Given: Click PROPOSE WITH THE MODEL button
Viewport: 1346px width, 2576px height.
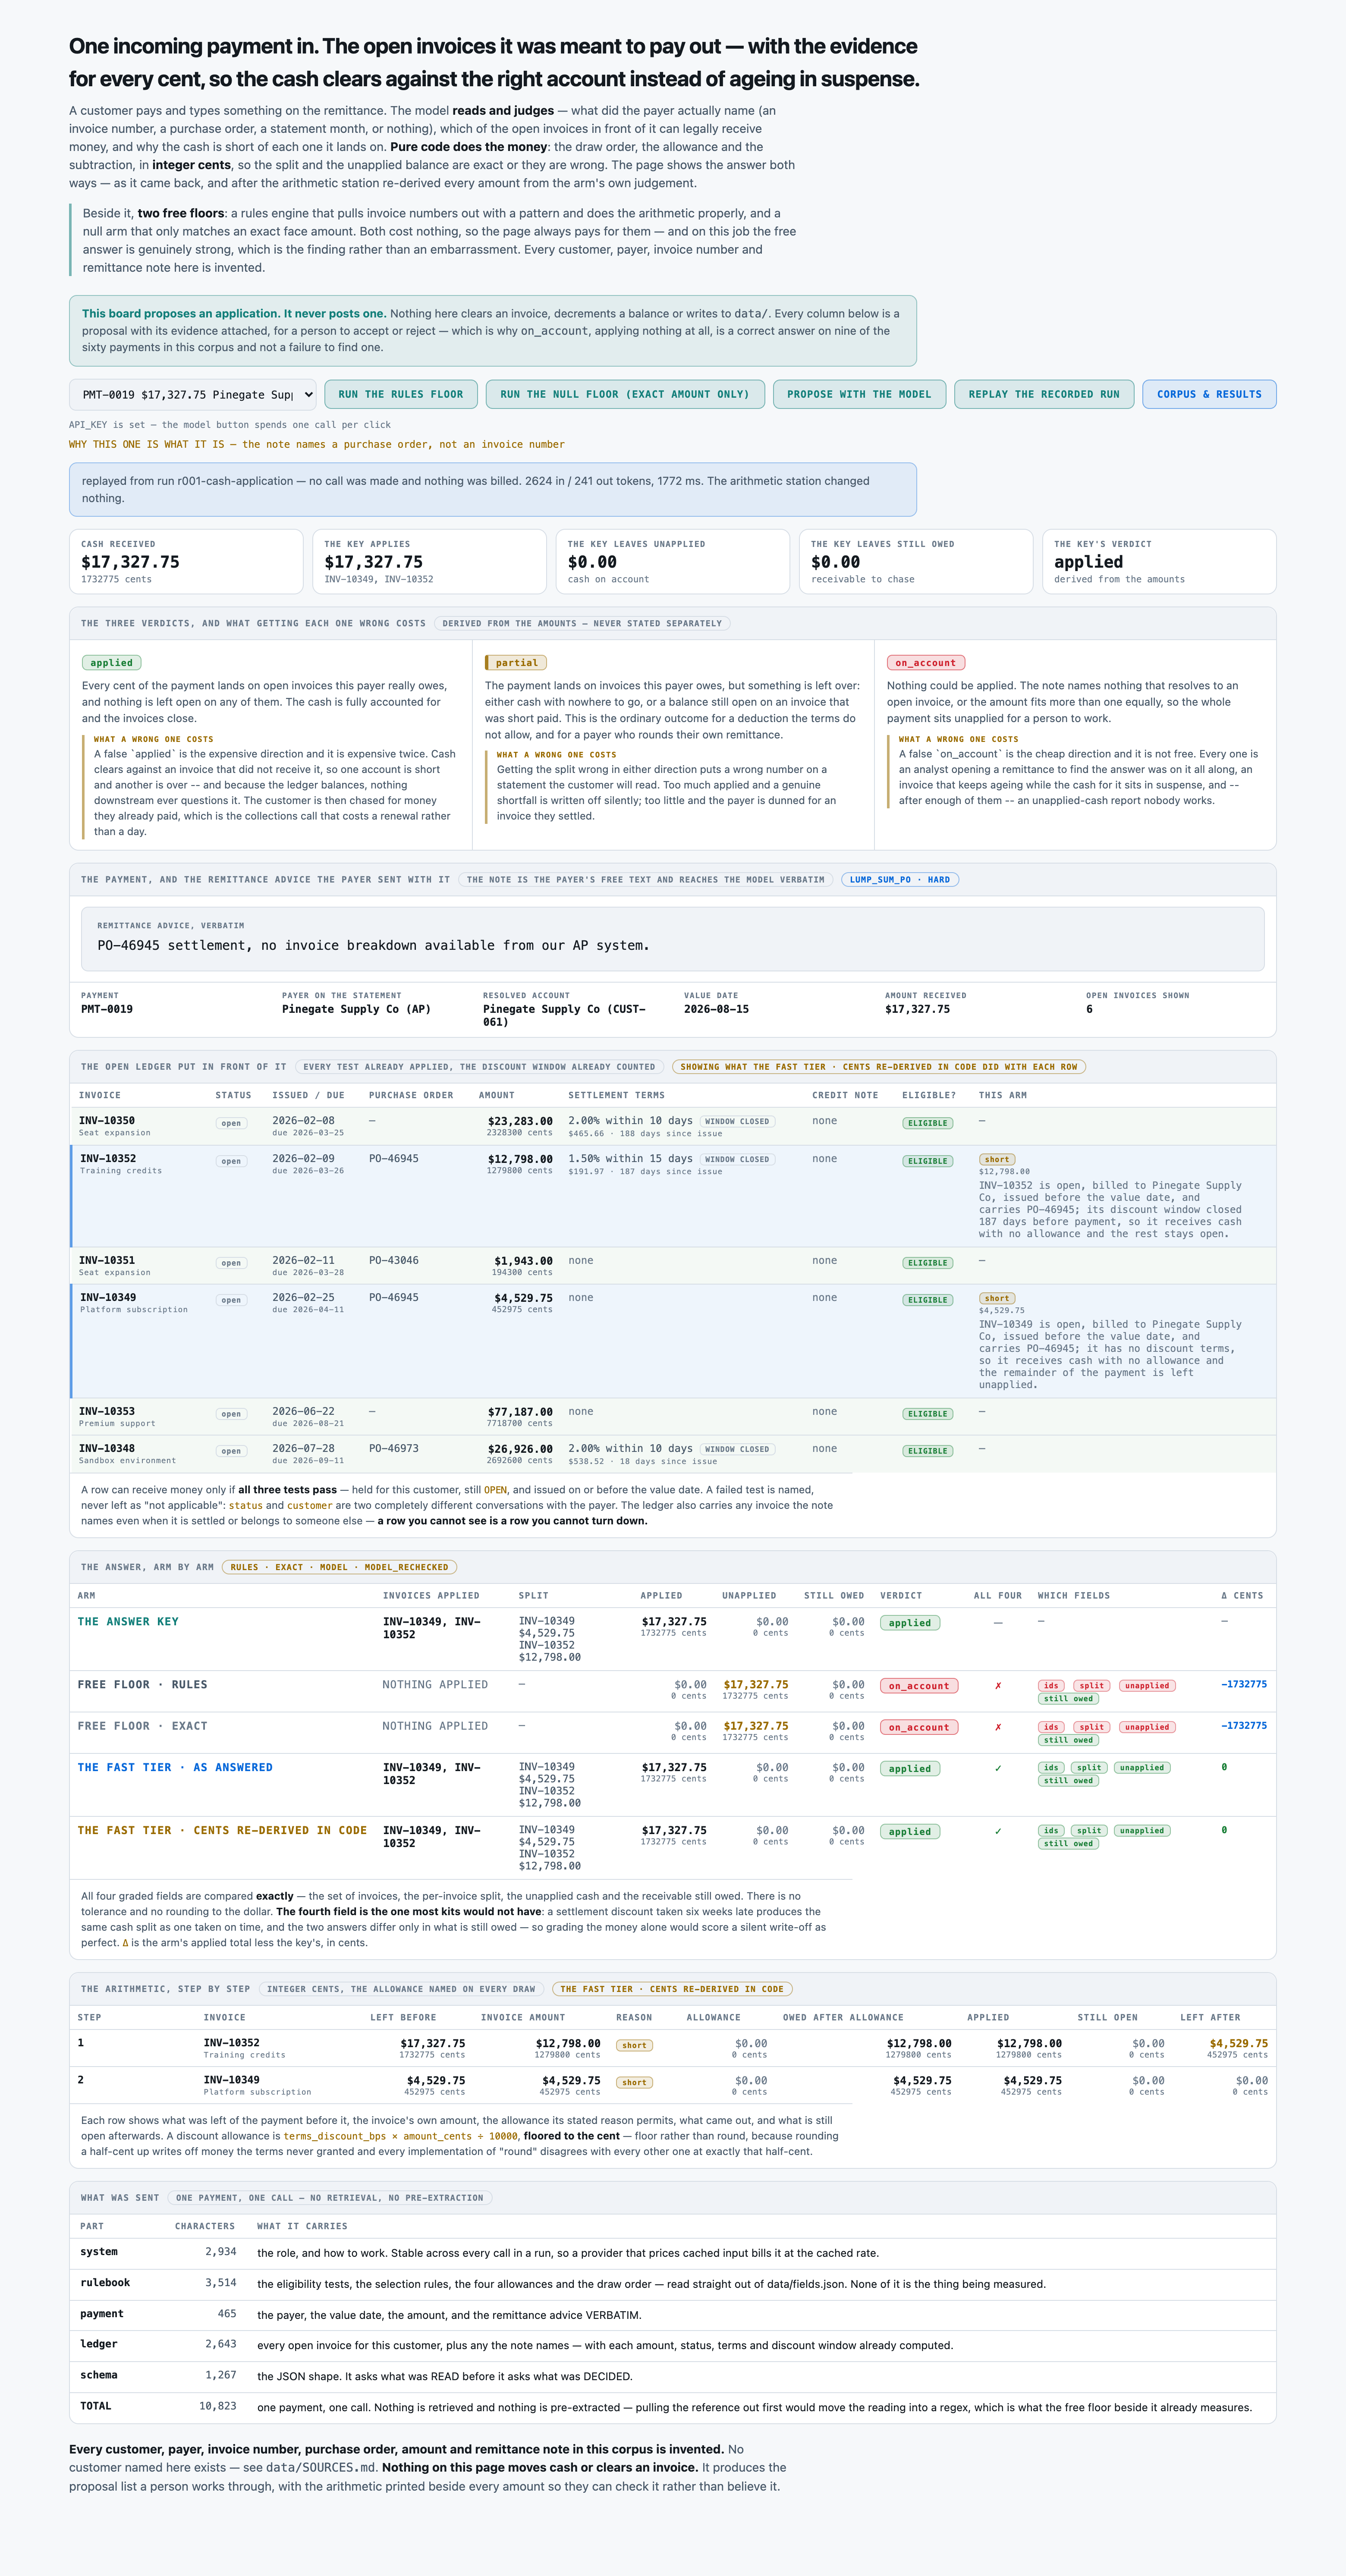Looking at the screenshot, I should 859,394.
